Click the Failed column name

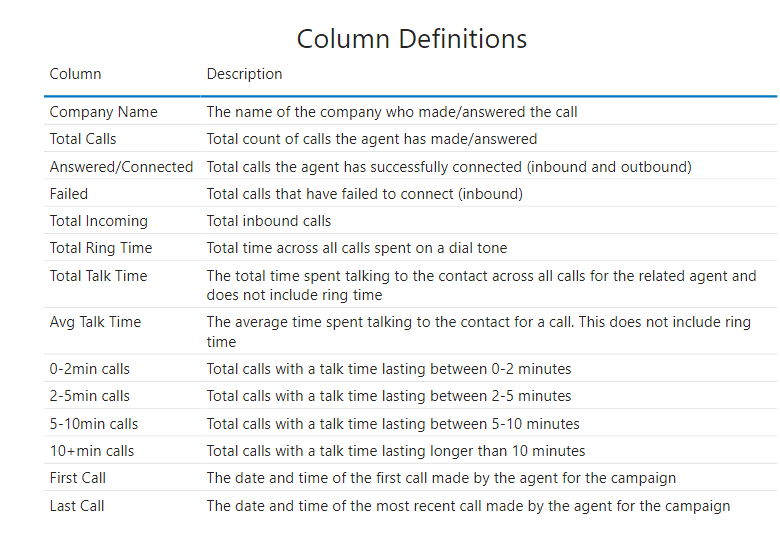coord(69,194)
